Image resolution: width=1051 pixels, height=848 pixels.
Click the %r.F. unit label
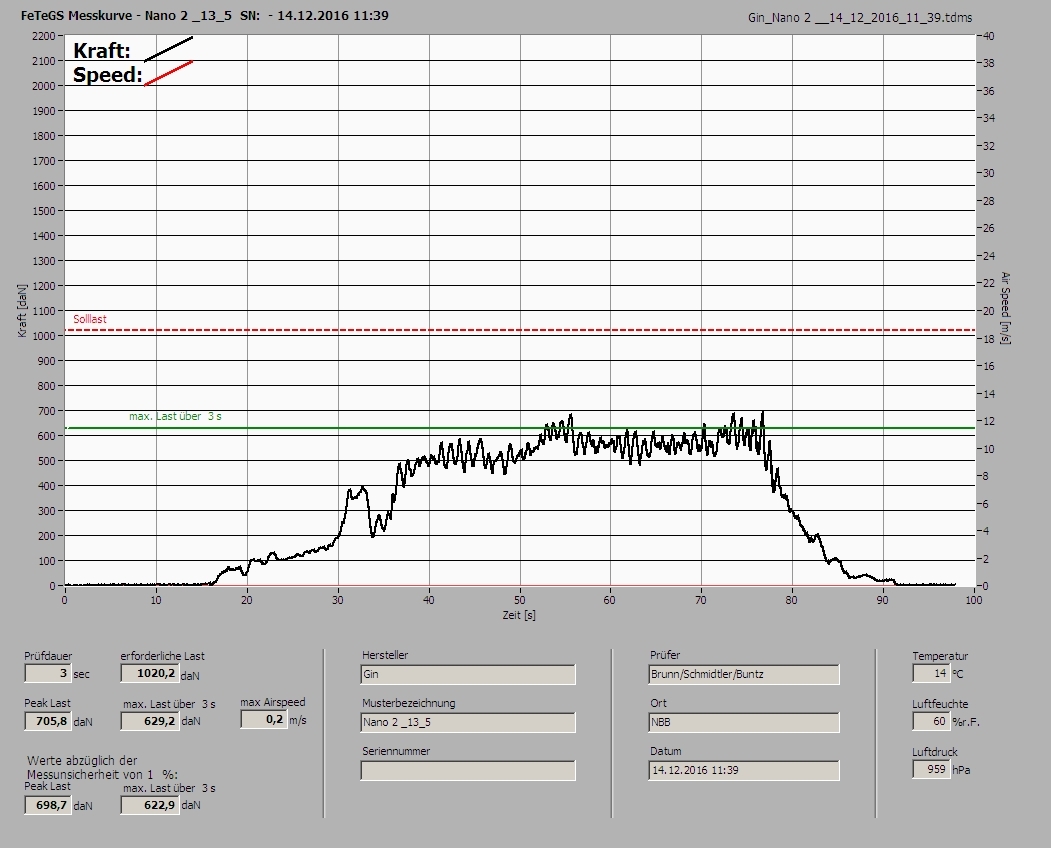point(966,722)
